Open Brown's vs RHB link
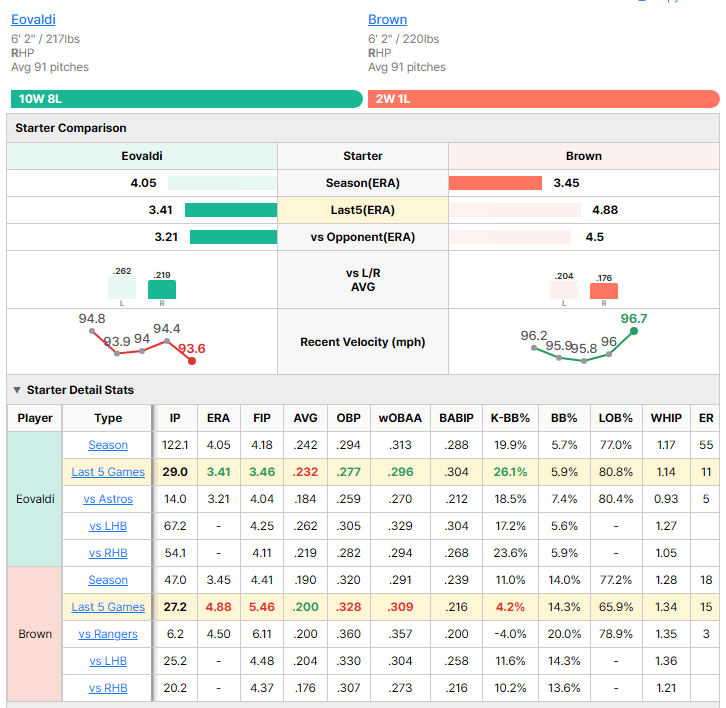Screen dimensions: 726x708 click(108, 688)
